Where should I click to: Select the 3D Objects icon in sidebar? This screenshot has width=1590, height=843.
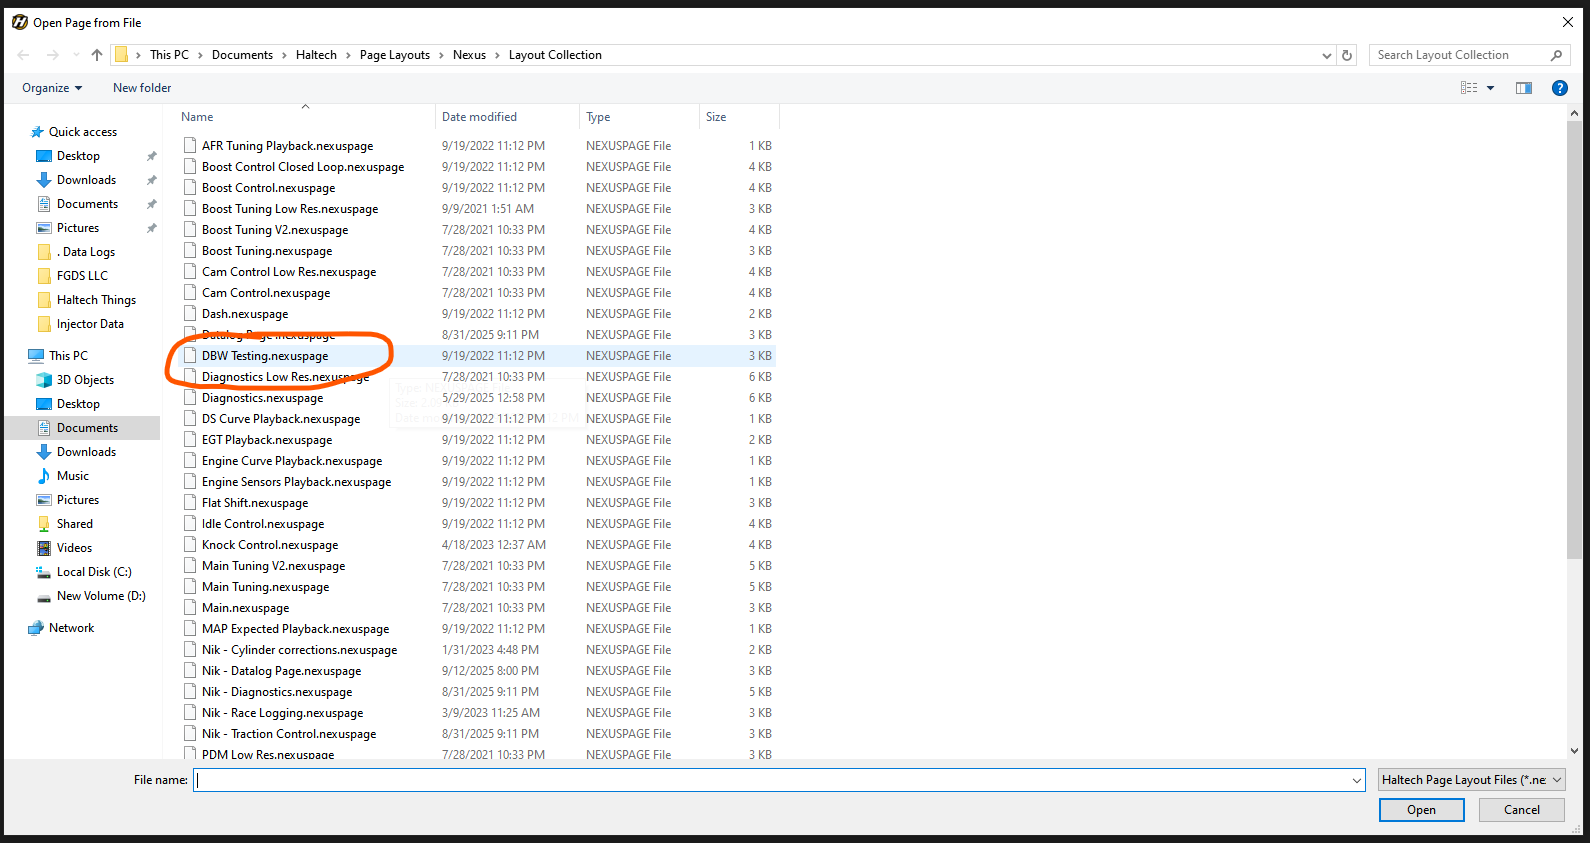coord(44,380)
